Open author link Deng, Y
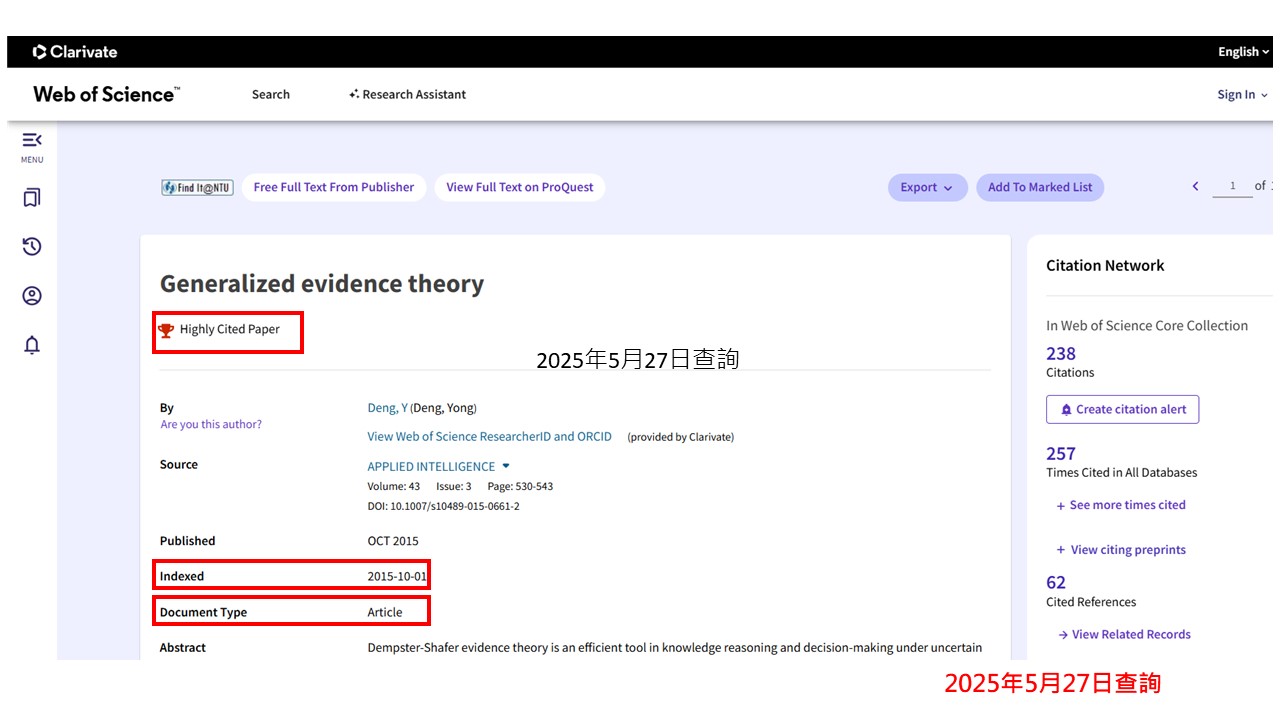The width and height of the screenshot is (1280, 720). click(387, 408)
